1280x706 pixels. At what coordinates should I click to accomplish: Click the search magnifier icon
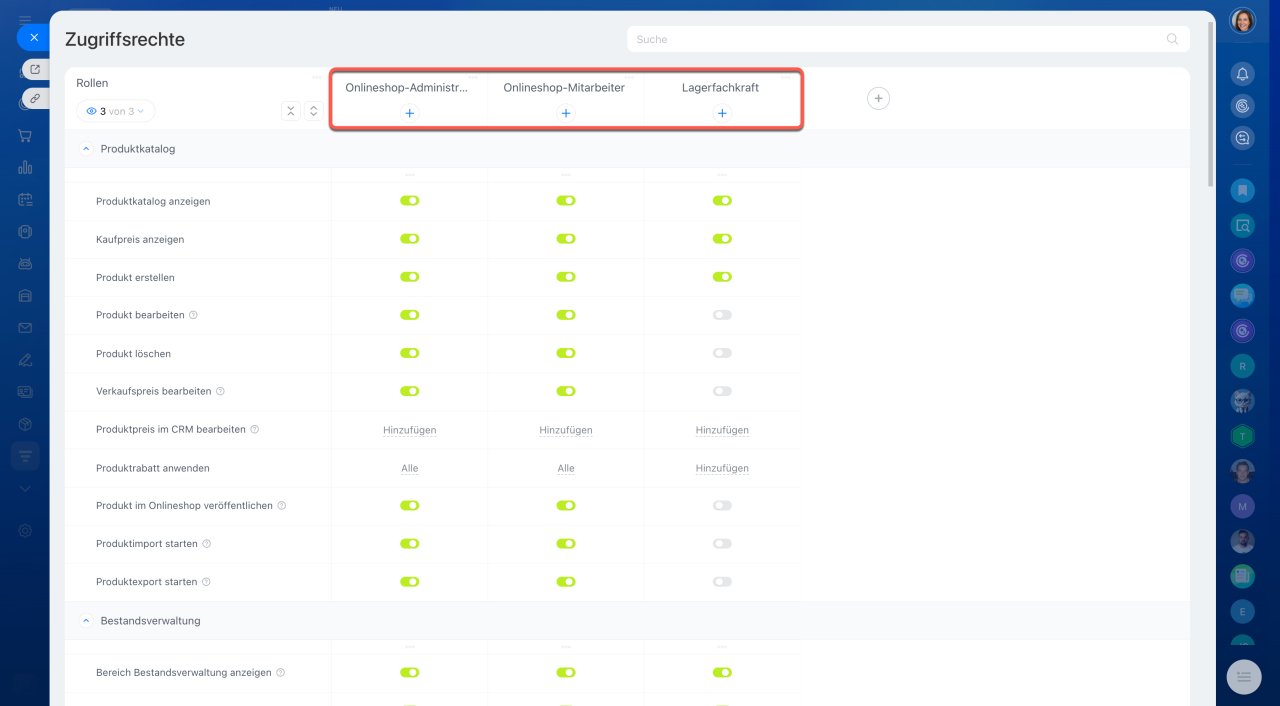point(1172,39)
